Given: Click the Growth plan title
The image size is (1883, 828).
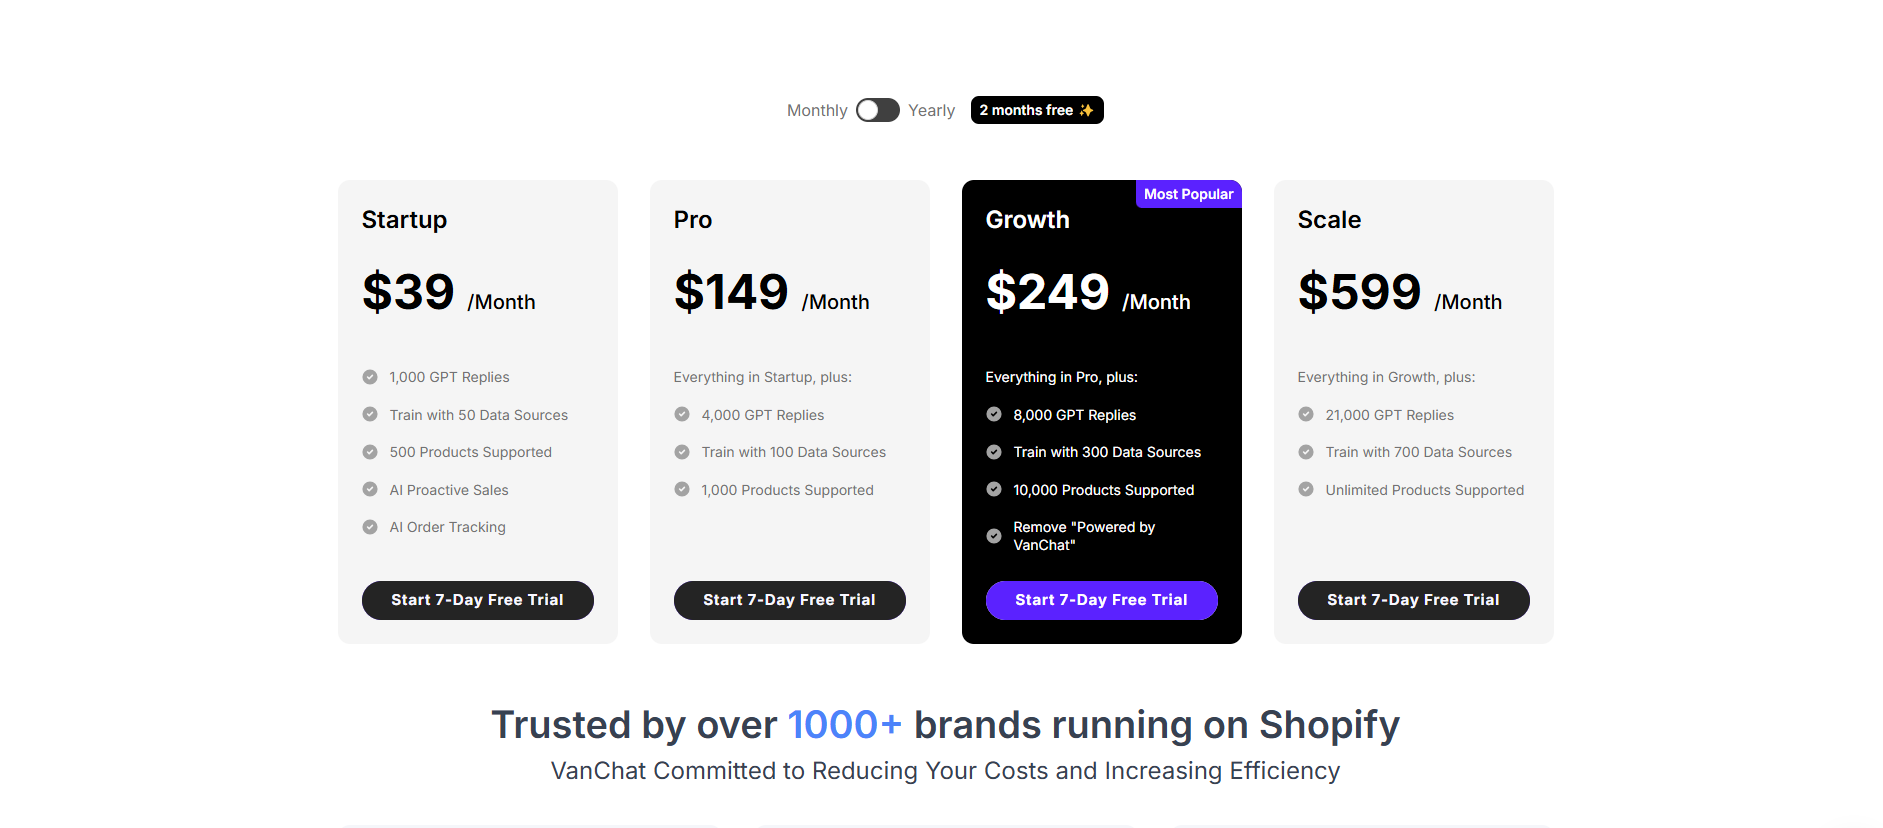Looking at the screenshot, I should (1027, 220).
